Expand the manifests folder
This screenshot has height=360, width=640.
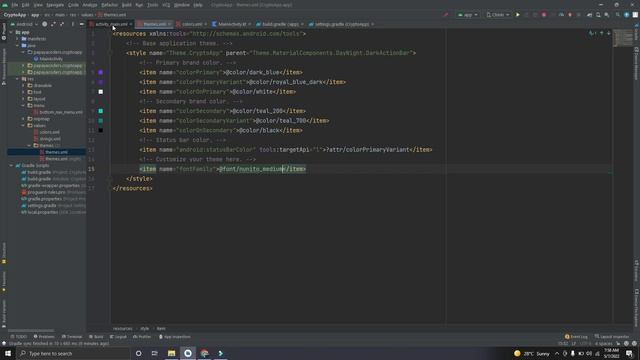pyautogui.click(x=18, y=39)
